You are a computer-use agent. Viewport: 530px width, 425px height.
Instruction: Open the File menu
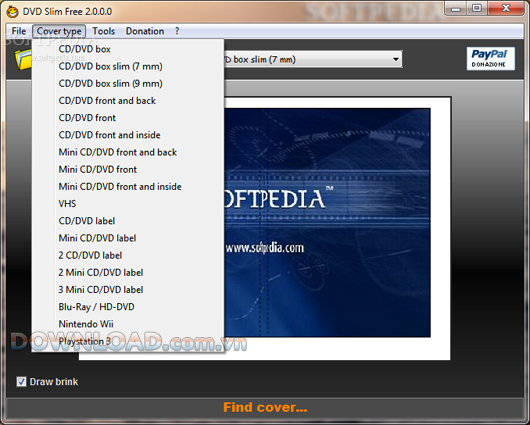pyautogui.click(x=19, y=31)
